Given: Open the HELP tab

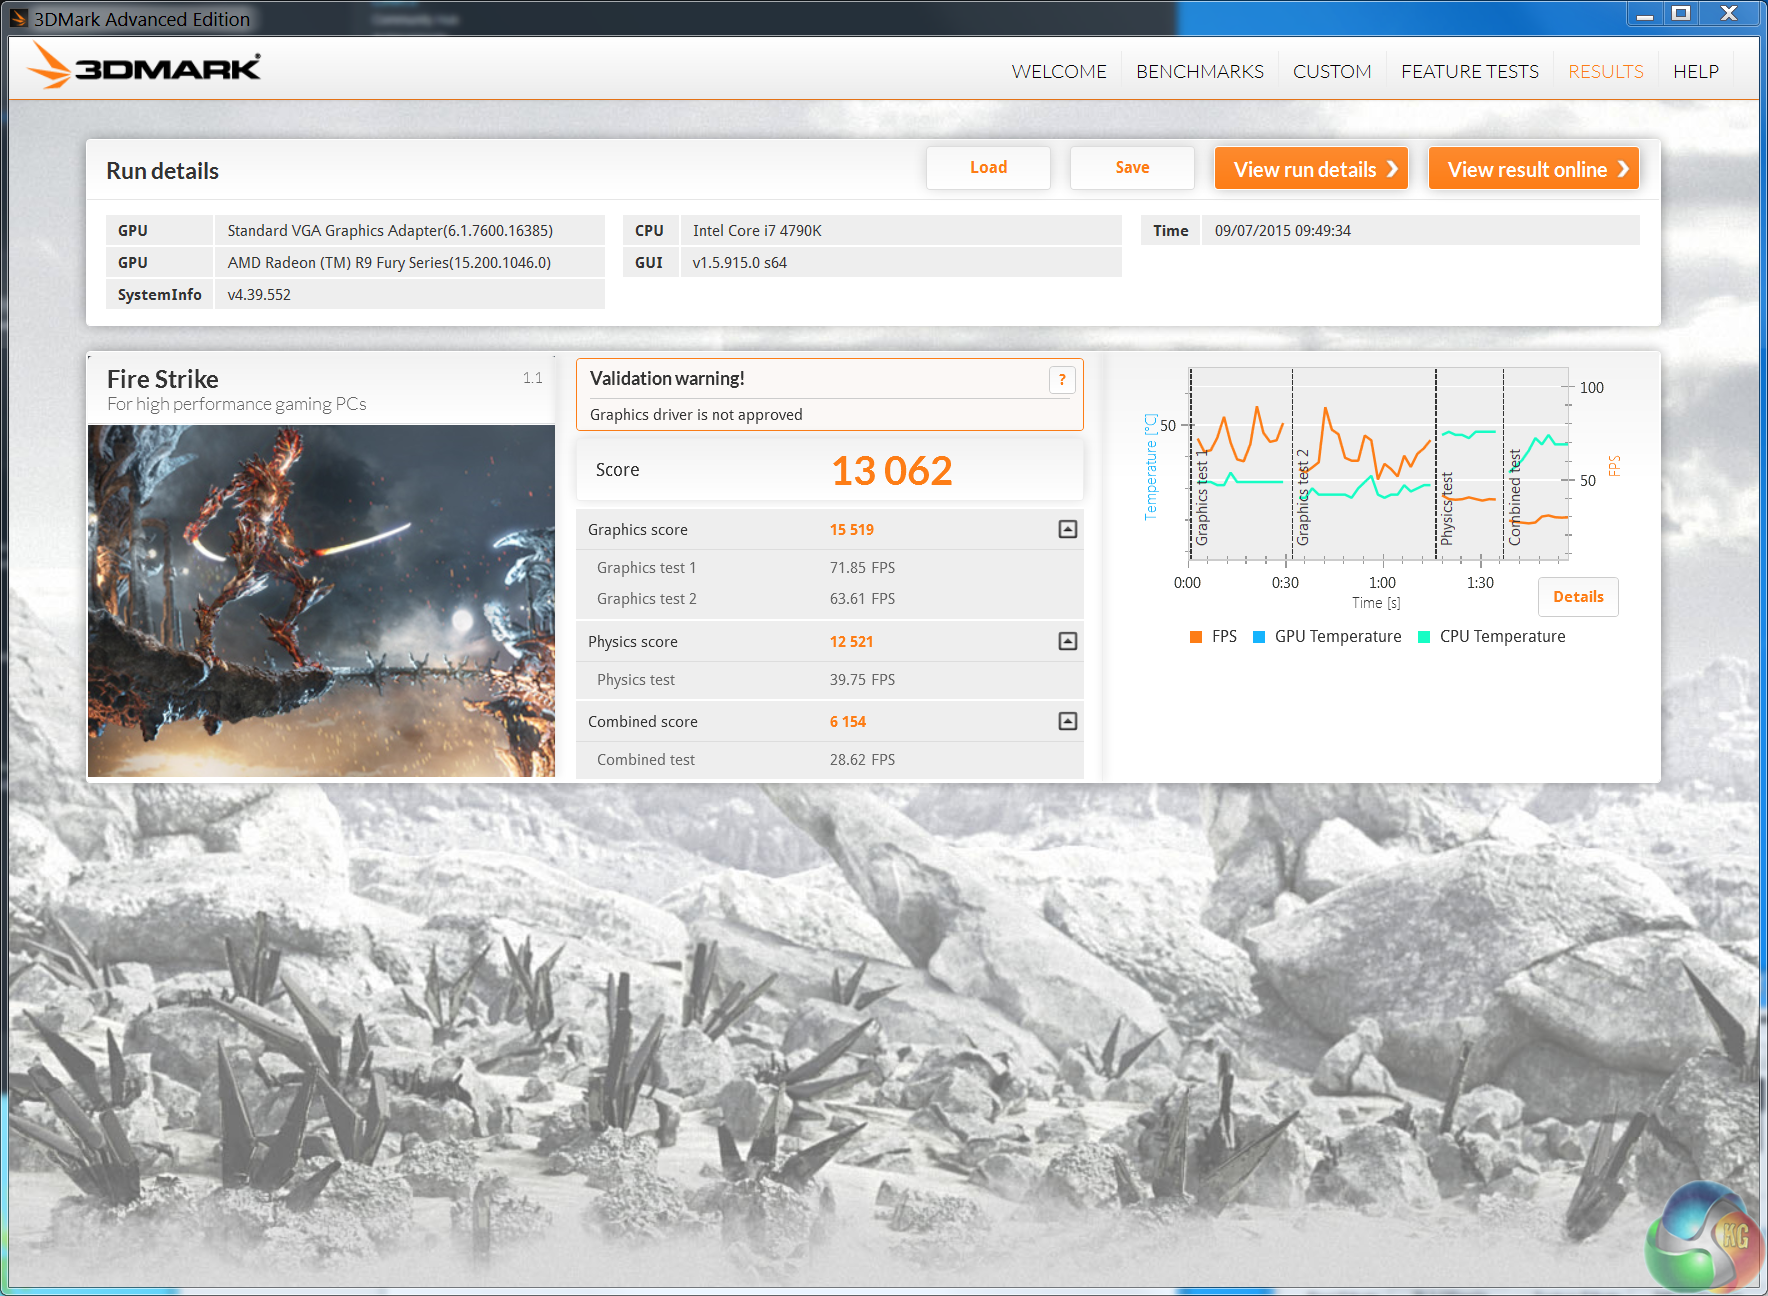Looking at the screenshot, I should point(1695,72).
